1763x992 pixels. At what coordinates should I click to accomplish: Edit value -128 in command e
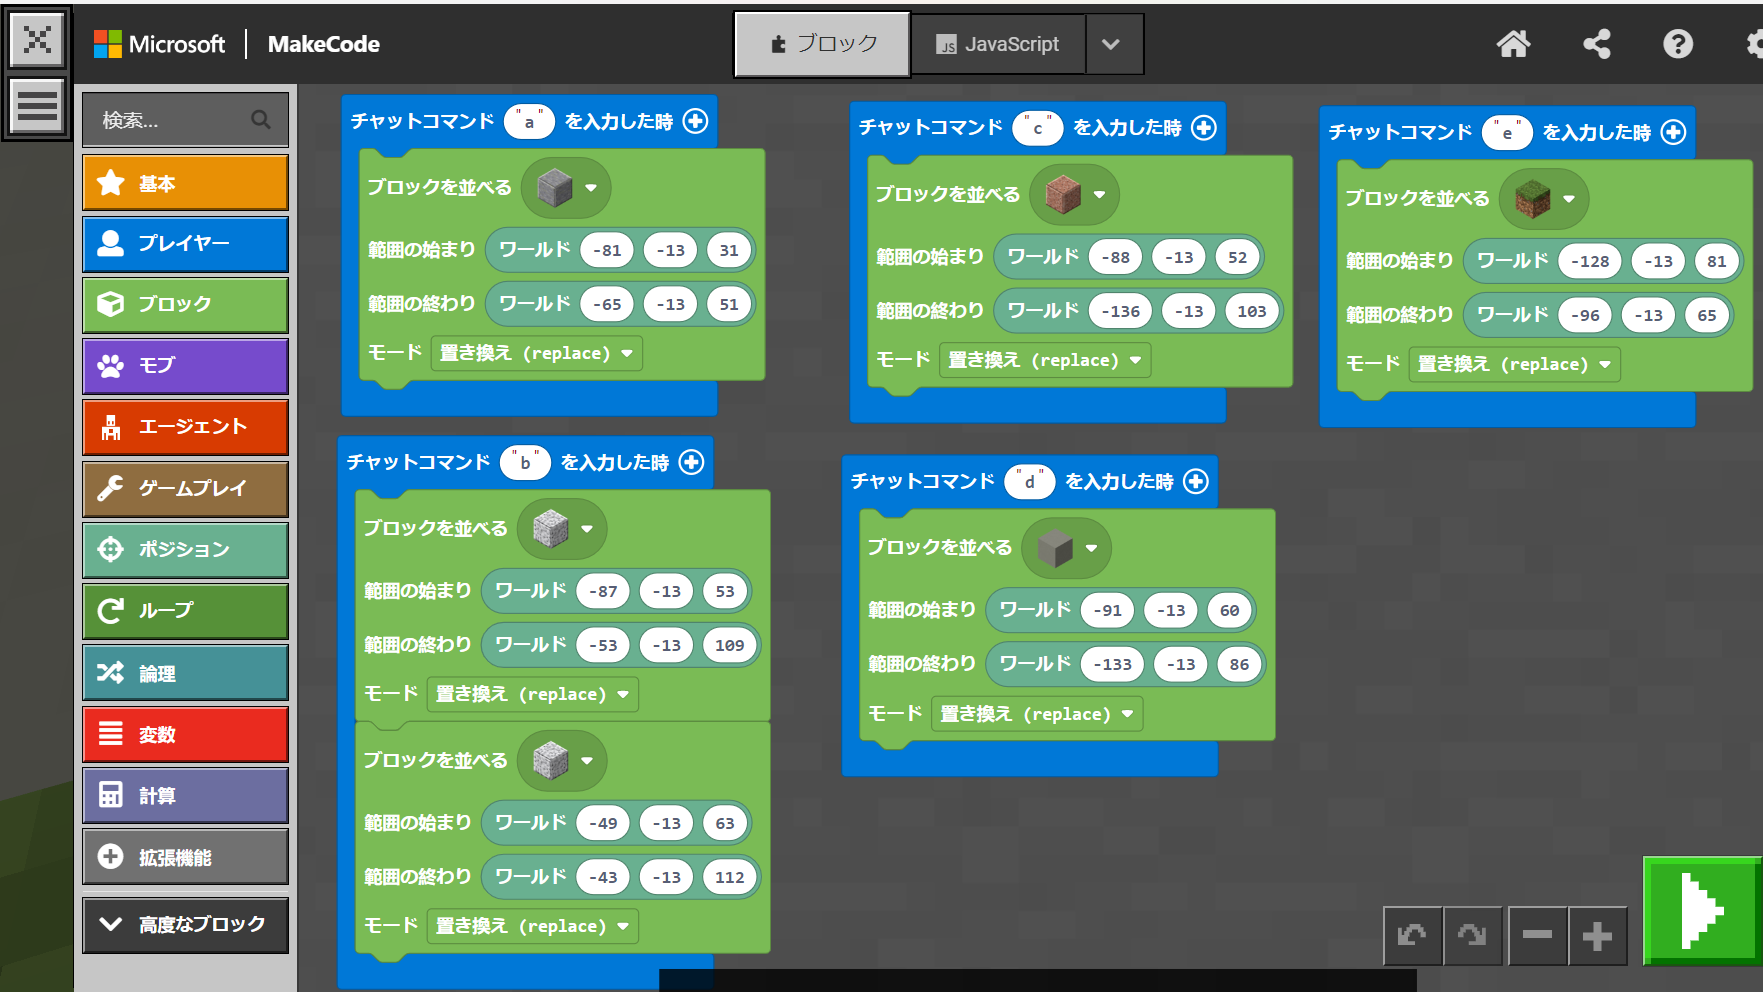[x=1590, y=261]
